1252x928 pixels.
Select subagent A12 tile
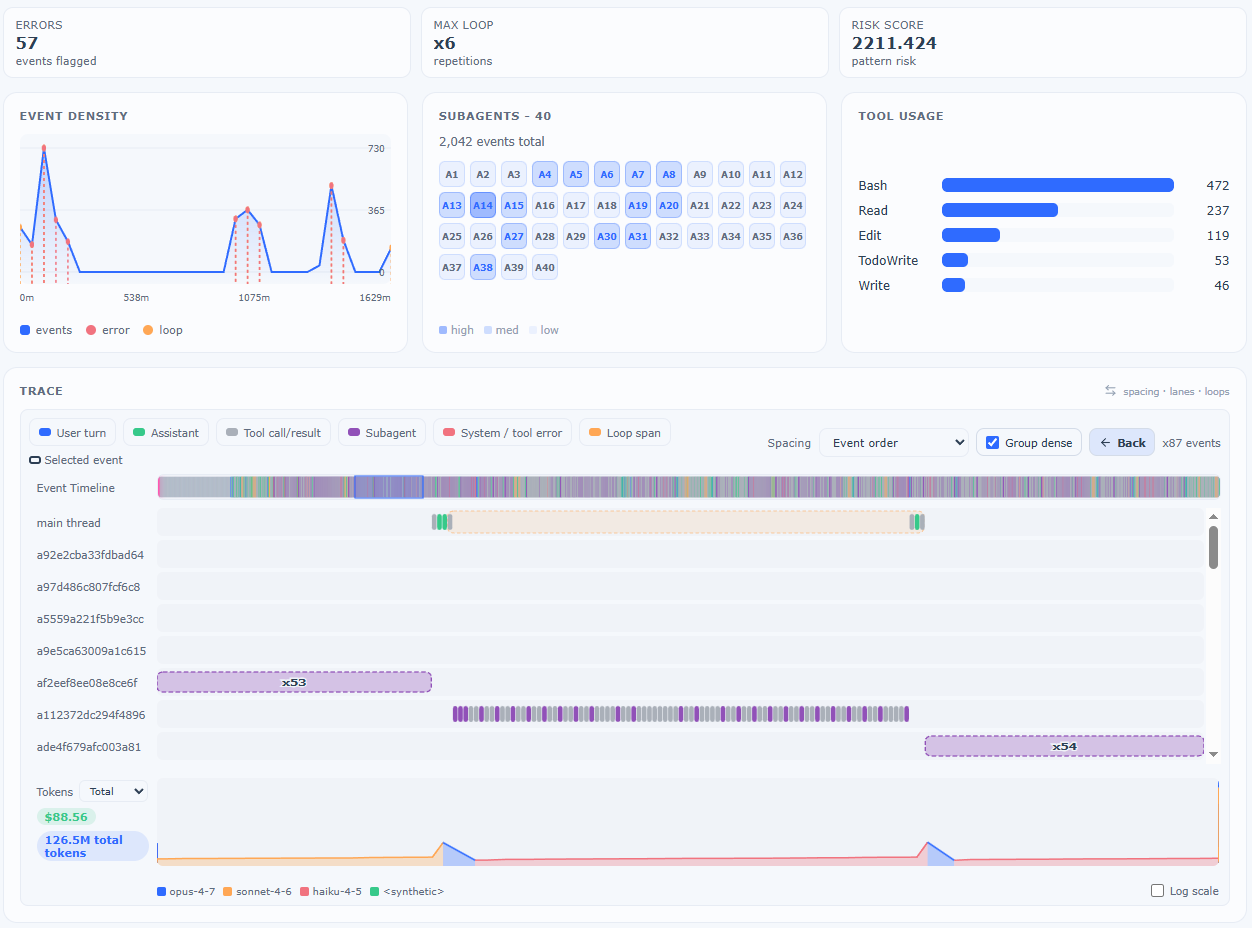793,175
